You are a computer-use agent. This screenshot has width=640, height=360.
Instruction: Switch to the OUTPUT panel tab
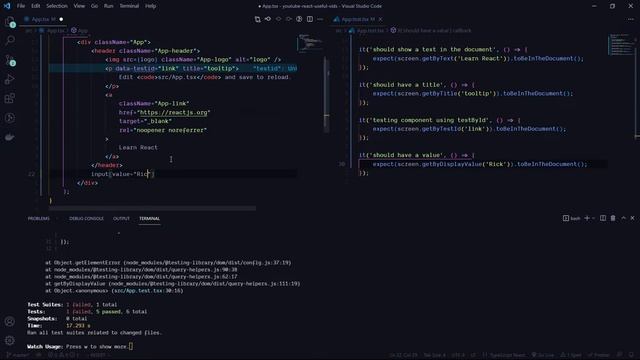(x=121, y=218)
